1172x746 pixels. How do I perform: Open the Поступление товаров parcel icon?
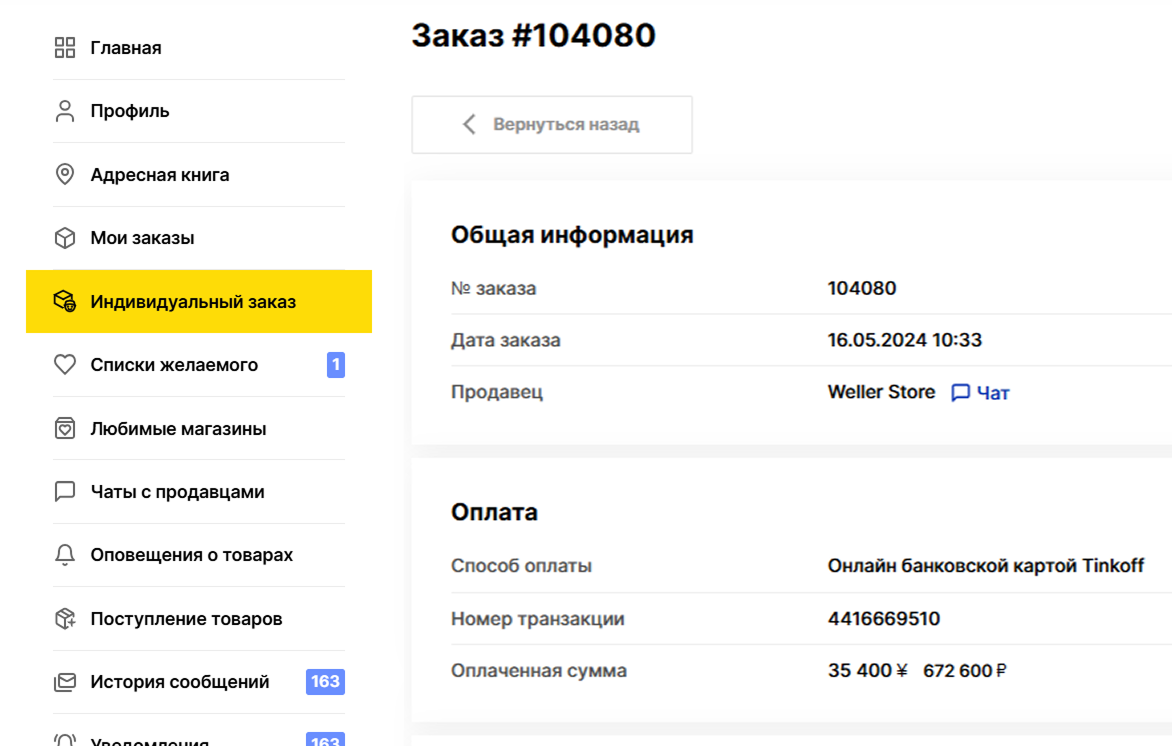[x=64, y=618]
